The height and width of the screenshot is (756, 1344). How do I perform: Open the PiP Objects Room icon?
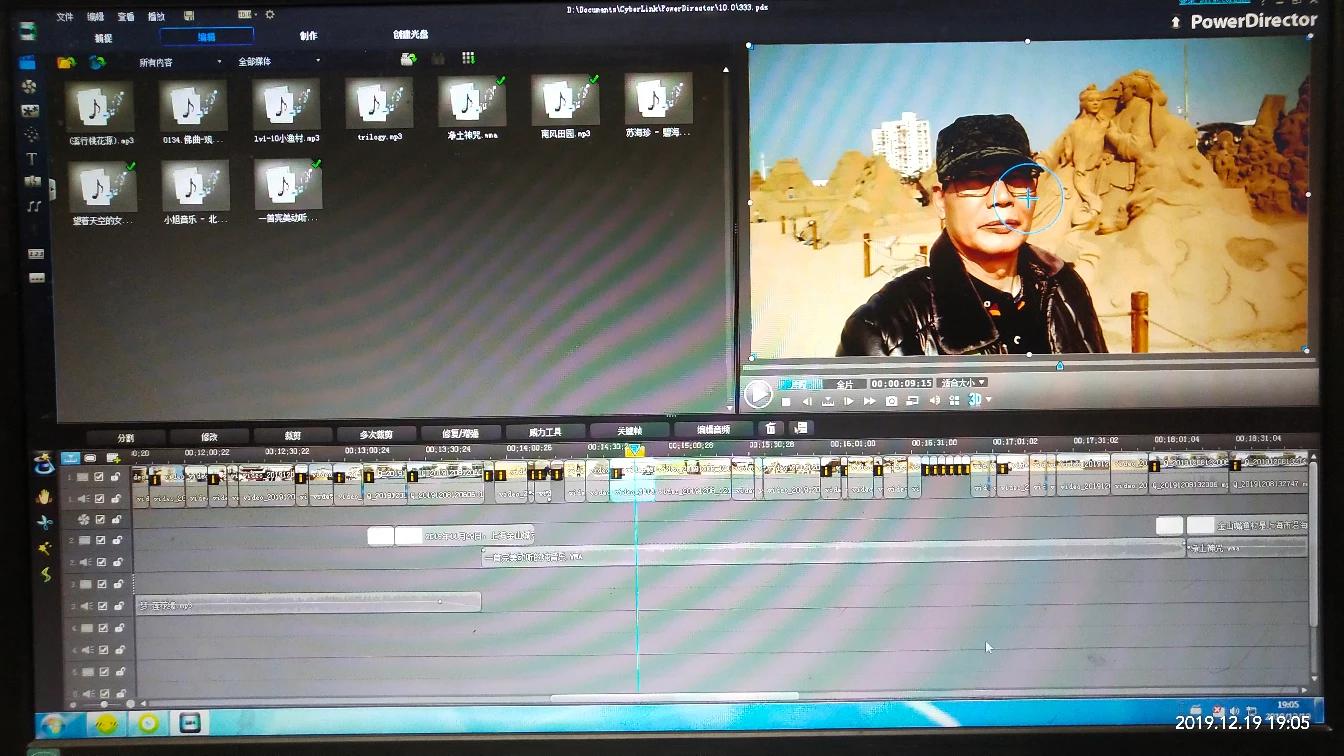[x=30, y=110]
